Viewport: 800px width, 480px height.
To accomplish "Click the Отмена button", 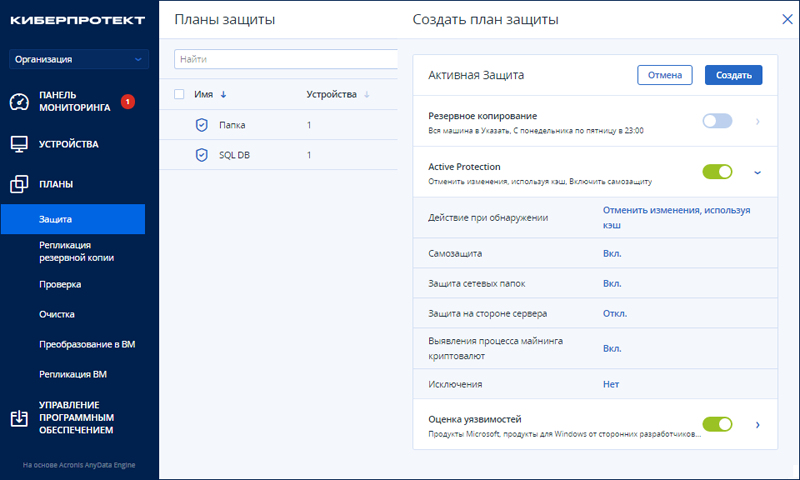I will (x=665, y=75).
